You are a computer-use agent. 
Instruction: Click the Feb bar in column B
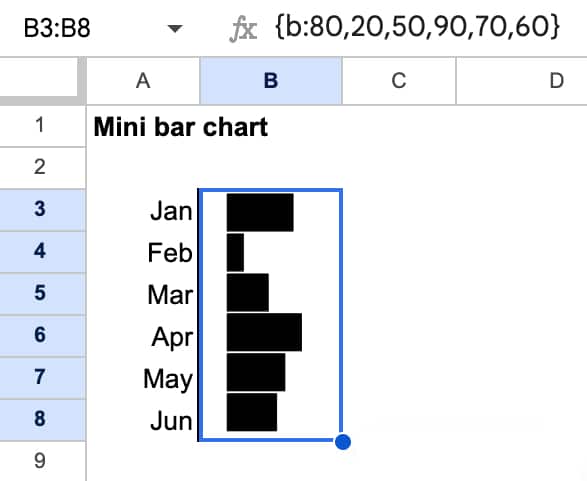pos(235,253)
